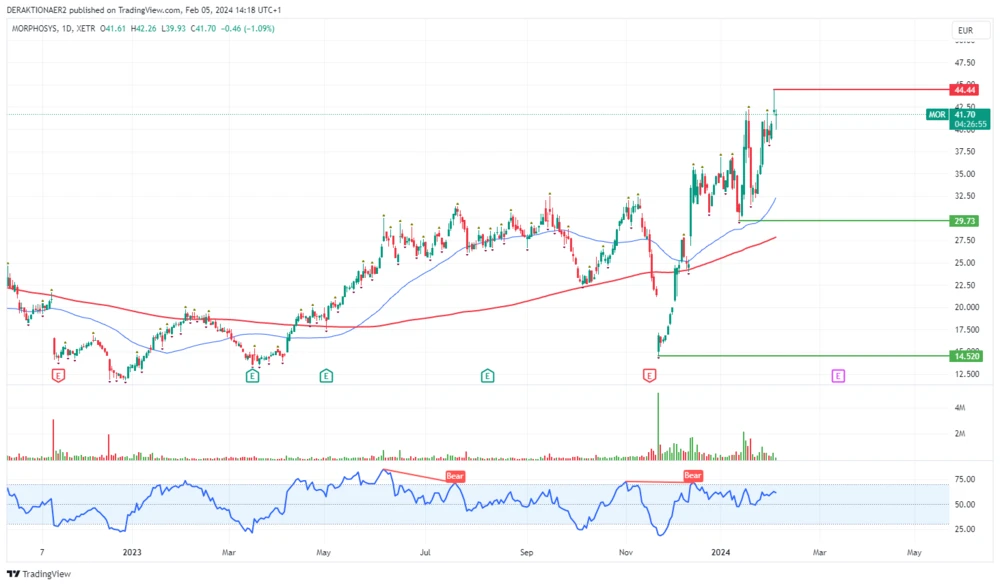
Task: Select the earnings E icon near the Mar label
Action: 250,375
